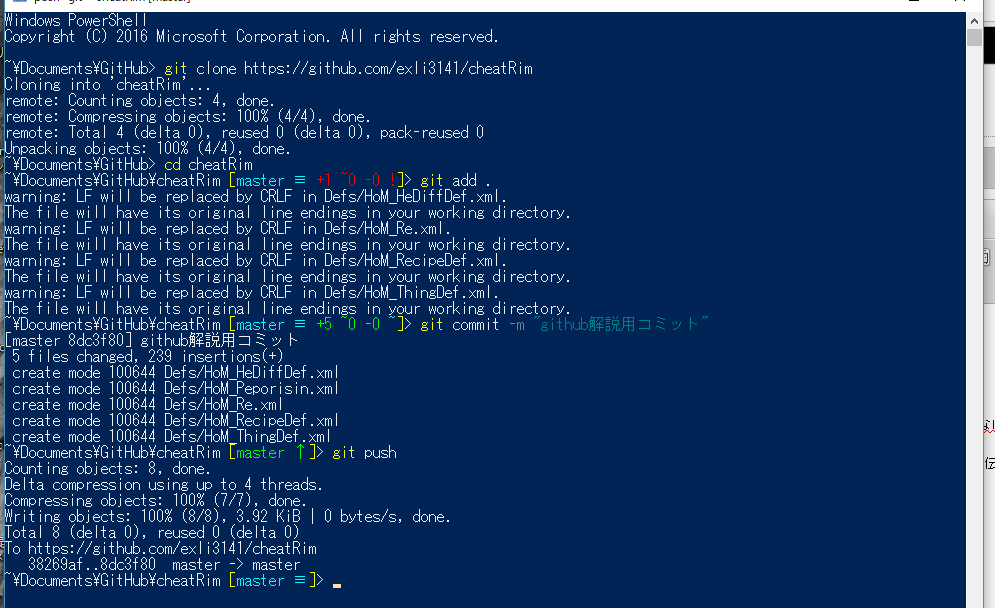This screenshot has width=995, height=608.
Task: Click the 'Defs/HoM_Peporisin.xml' create mode line
Action: [x=175, y=388]
